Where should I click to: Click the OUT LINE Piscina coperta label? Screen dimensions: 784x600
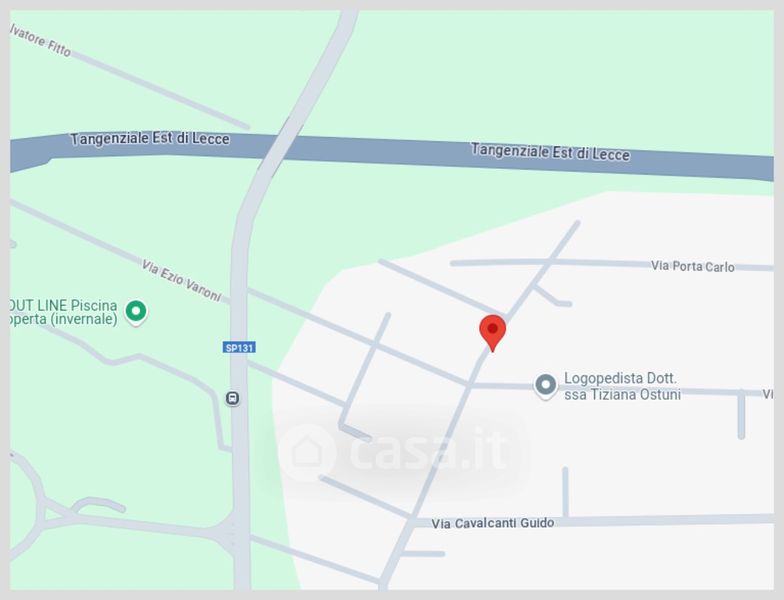(x=64, y=312)
